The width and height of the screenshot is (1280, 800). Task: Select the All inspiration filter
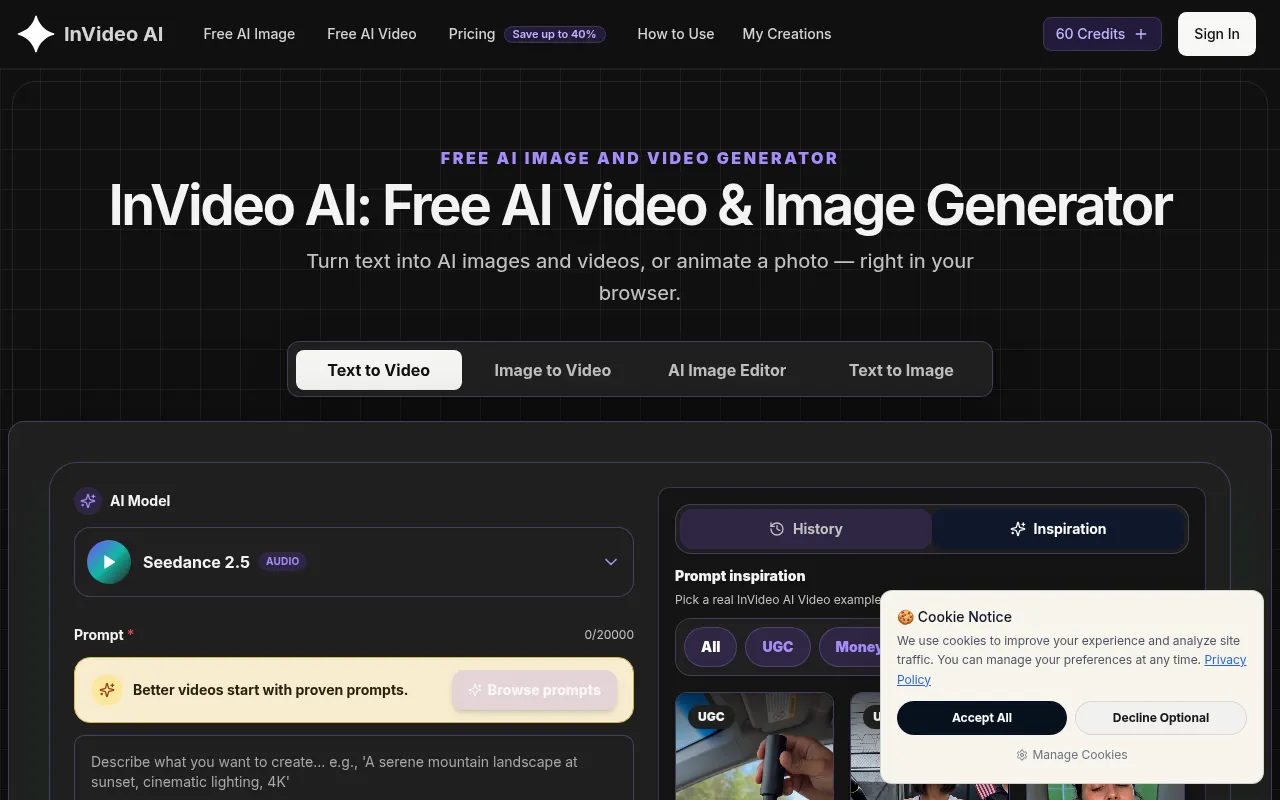click(711, 647)
